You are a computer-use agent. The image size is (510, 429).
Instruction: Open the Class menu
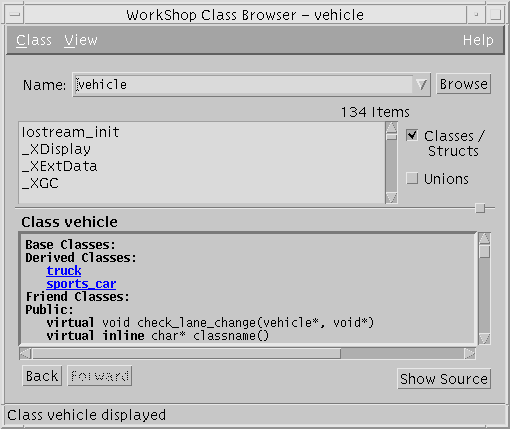(x=34, y=40)
